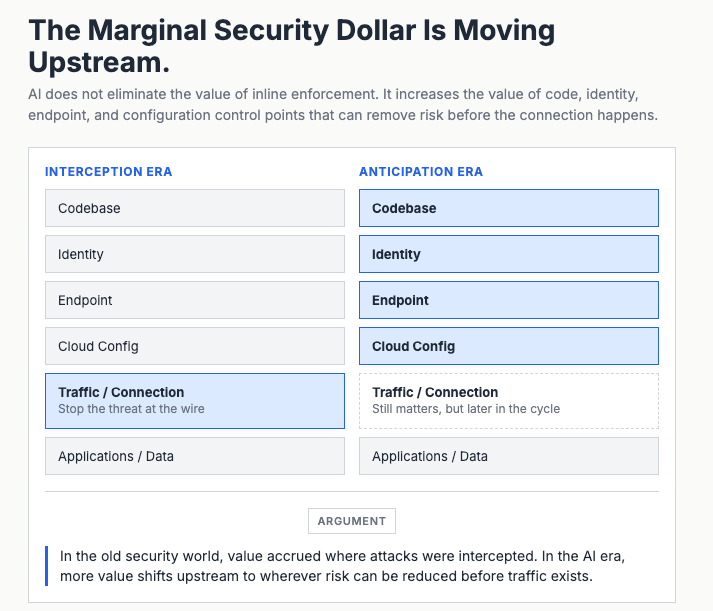This screenshot has height=611, width=713.
Task: Select Applications / Data under Anticipation Era
Action: 509,456
